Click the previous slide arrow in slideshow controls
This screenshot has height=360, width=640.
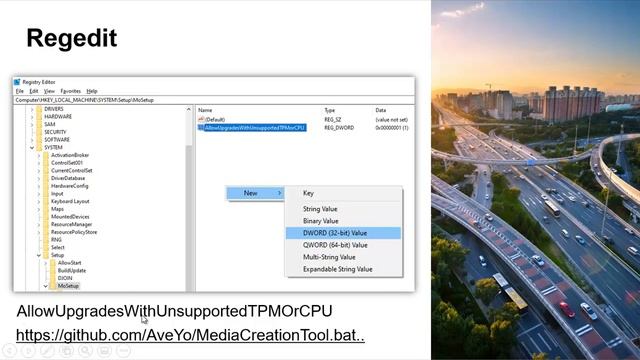pyautogui.click(x=9, y=350)
